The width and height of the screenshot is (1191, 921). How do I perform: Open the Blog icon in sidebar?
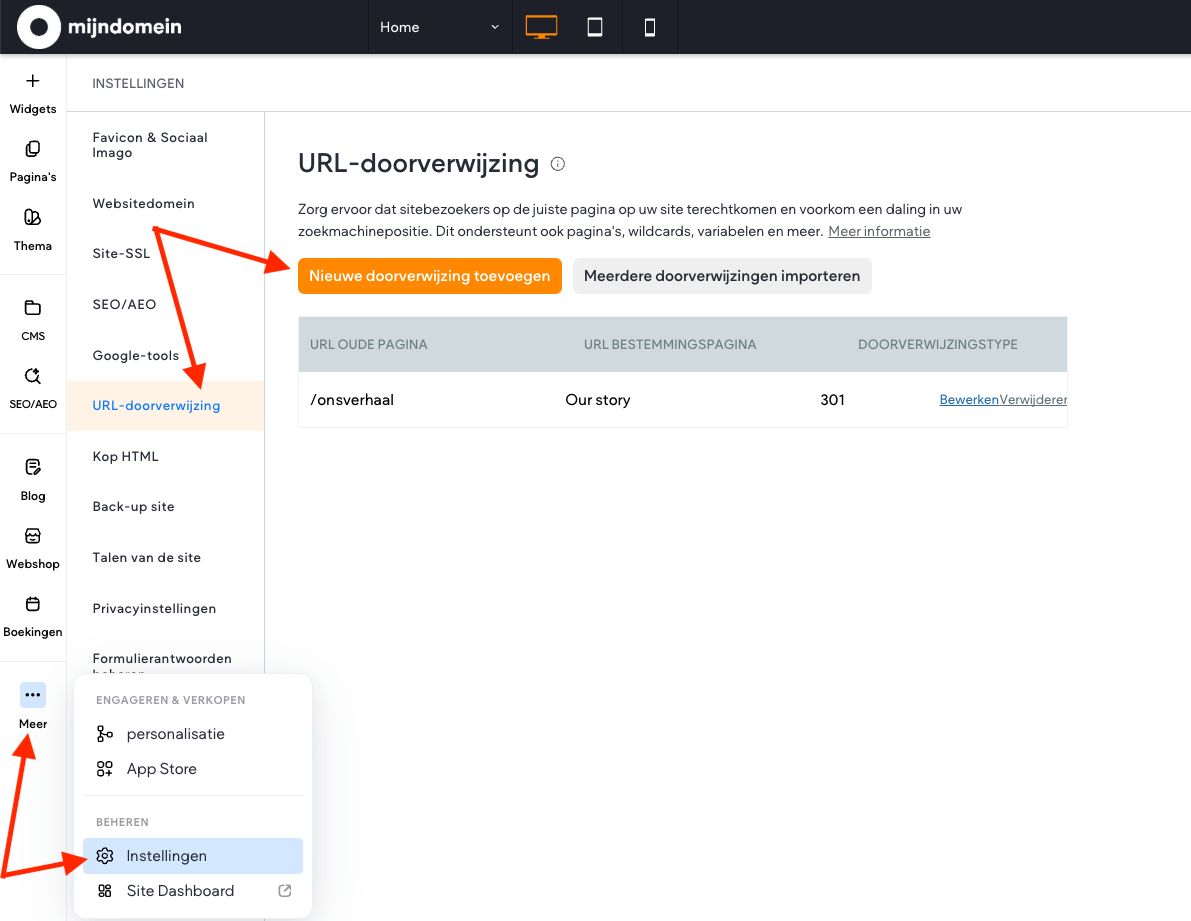(x=33, y=467)
